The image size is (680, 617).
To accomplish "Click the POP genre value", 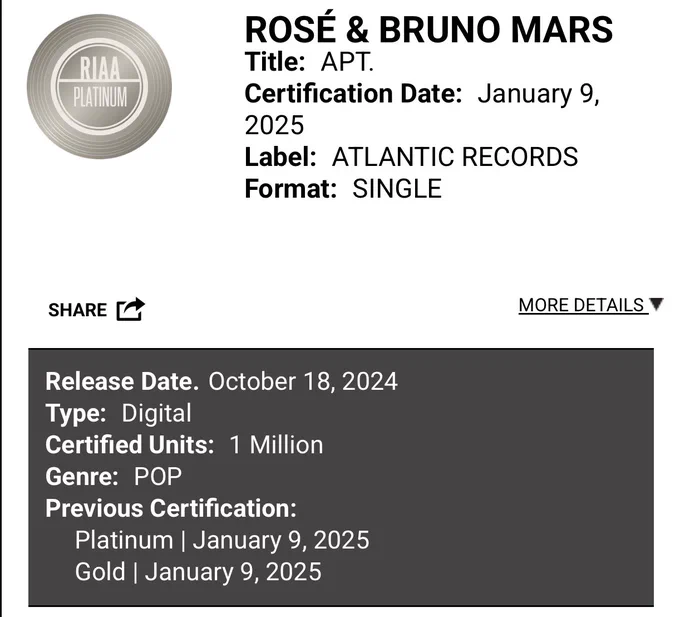I will 158,477.
